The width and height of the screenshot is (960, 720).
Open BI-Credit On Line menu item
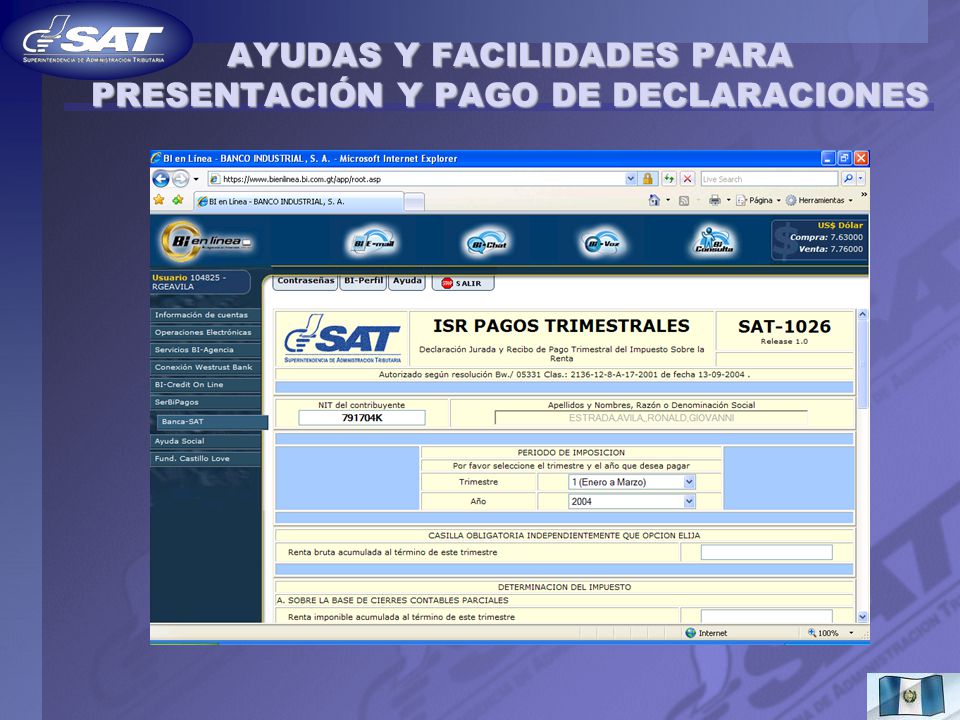(x=205, y=385)
